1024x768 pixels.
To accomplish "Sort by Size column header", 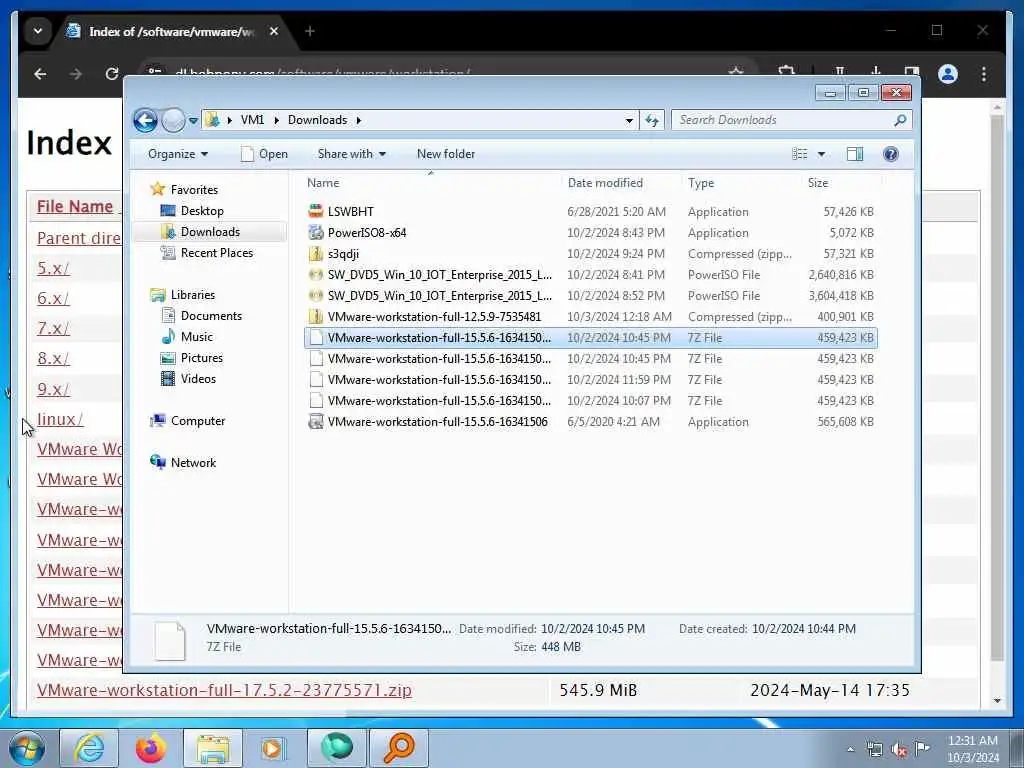I will [818, 183].
